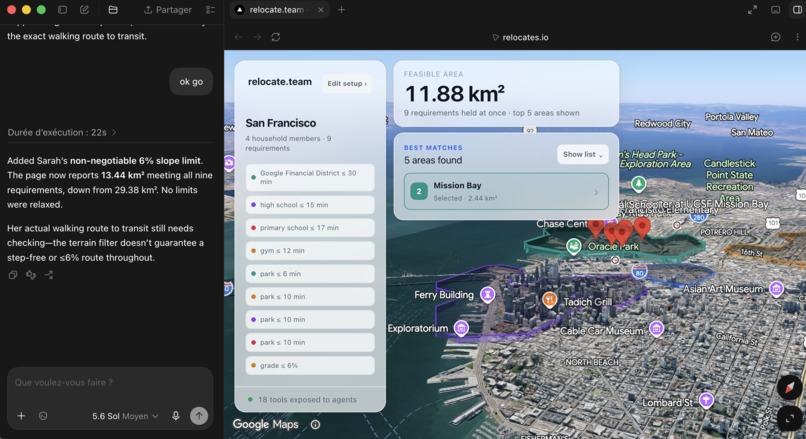Select the Google Financial District ≤ 30 min requirement
Screen dimensions: 806x439
310,177
